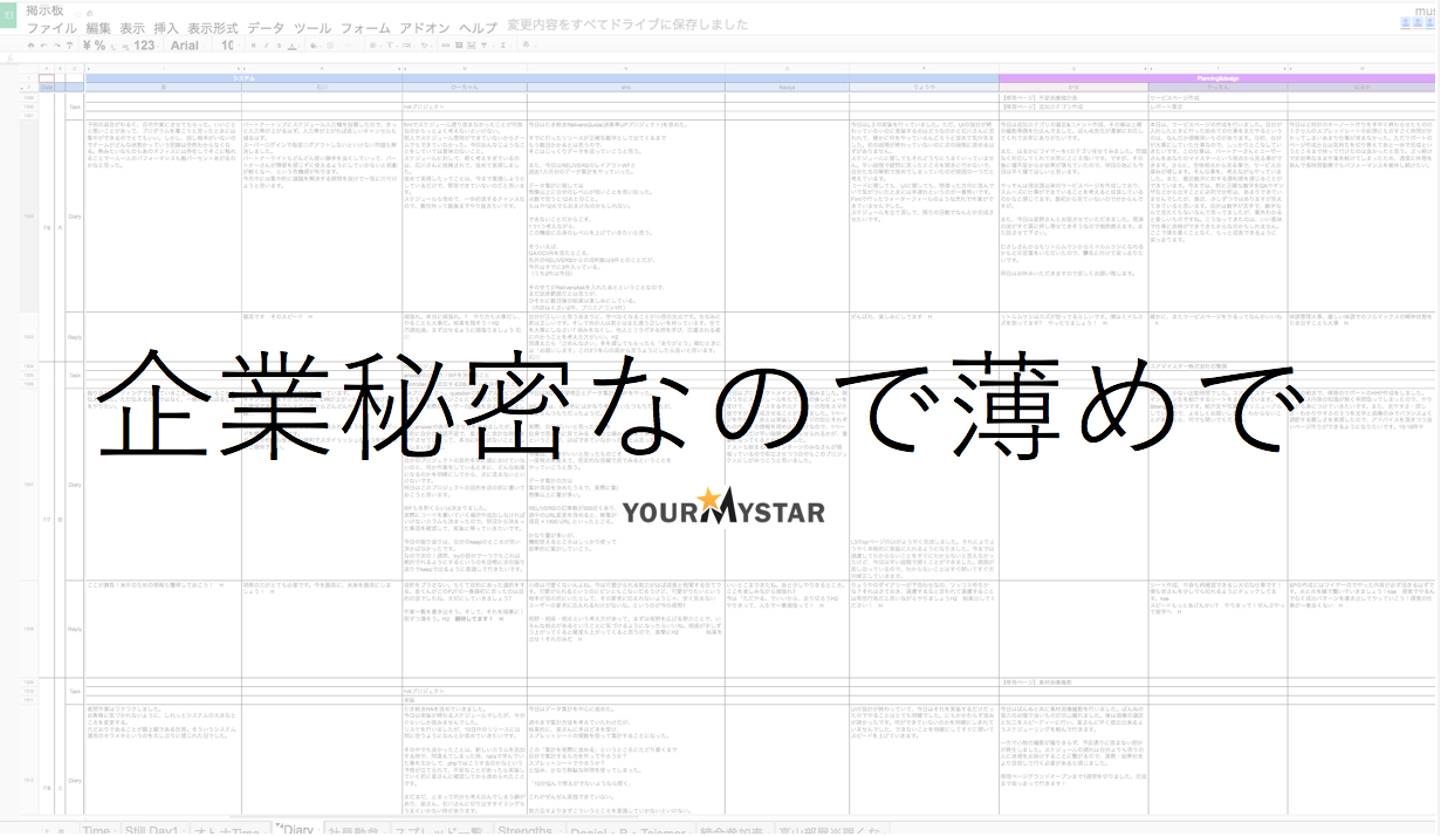Screen dimensions: 1440x836
Task: Open the fill color picker
Action: pos(313,45)
